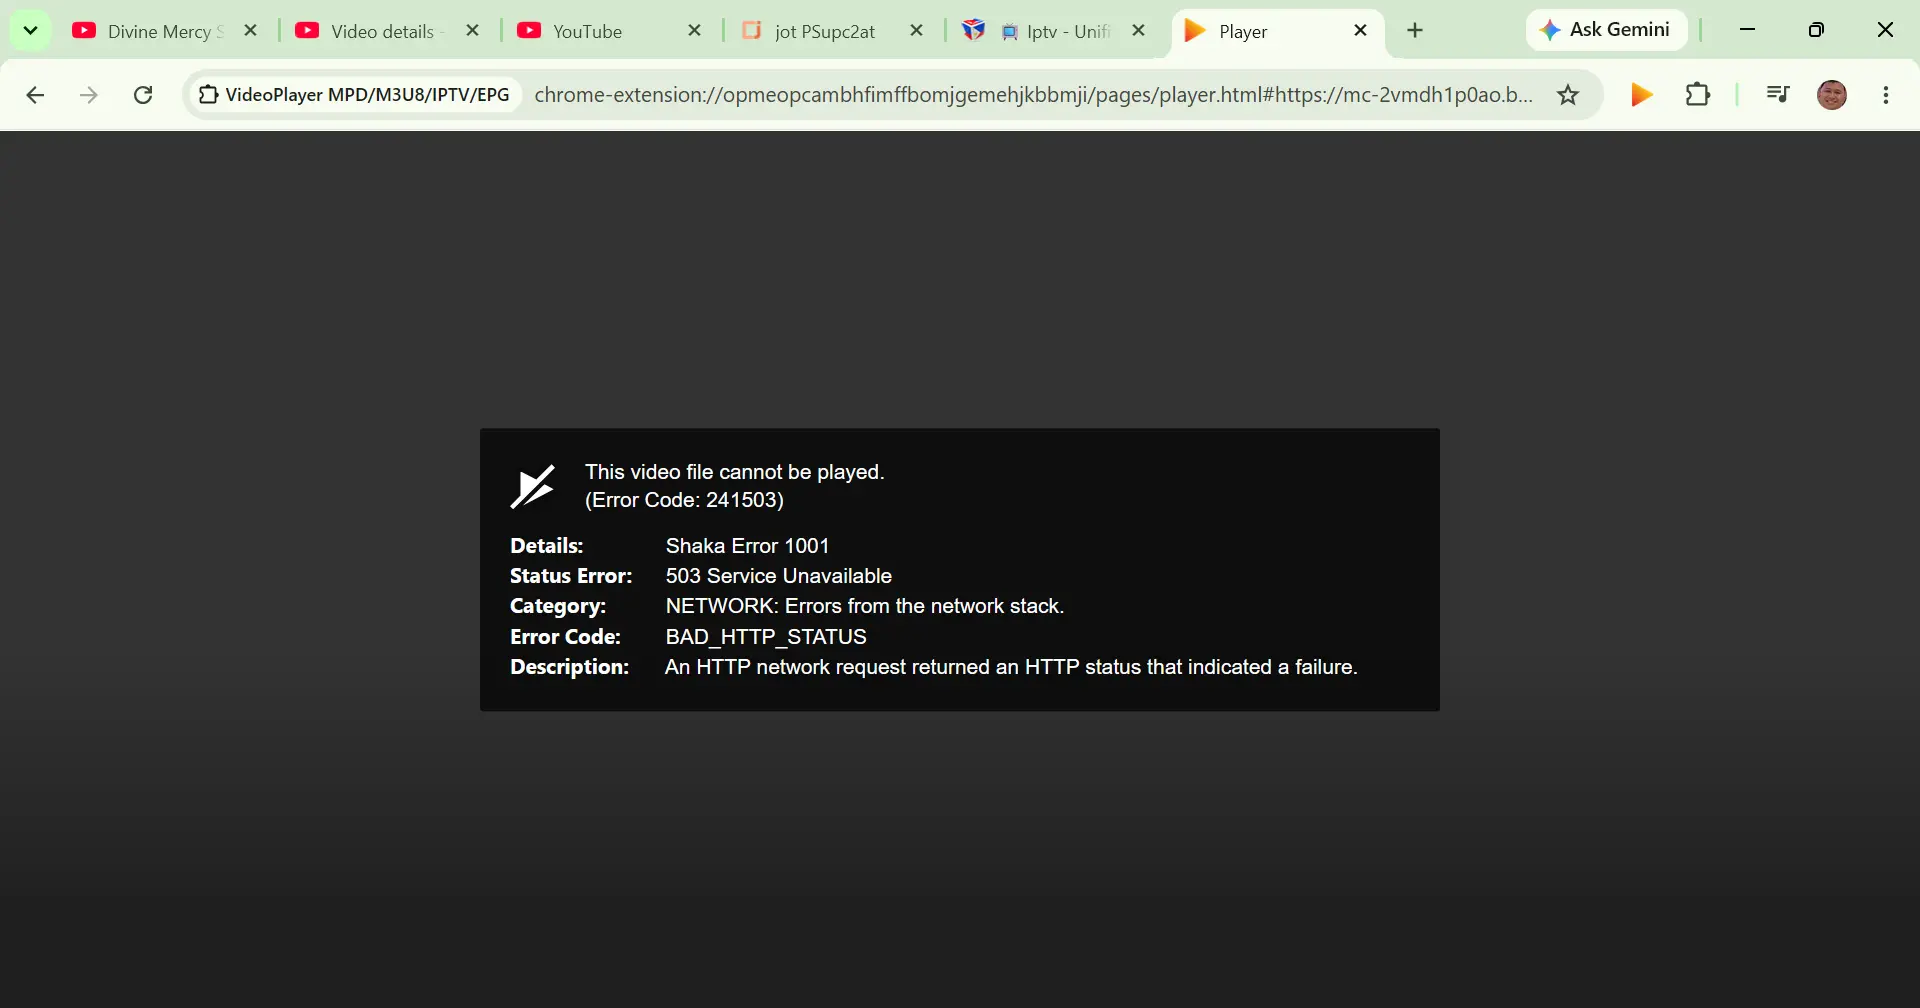Screen dimensions: 1920x1008
Task: Click the 'NETWORK: Errors from the network stack.' text
Action: [x=865, y=606]
